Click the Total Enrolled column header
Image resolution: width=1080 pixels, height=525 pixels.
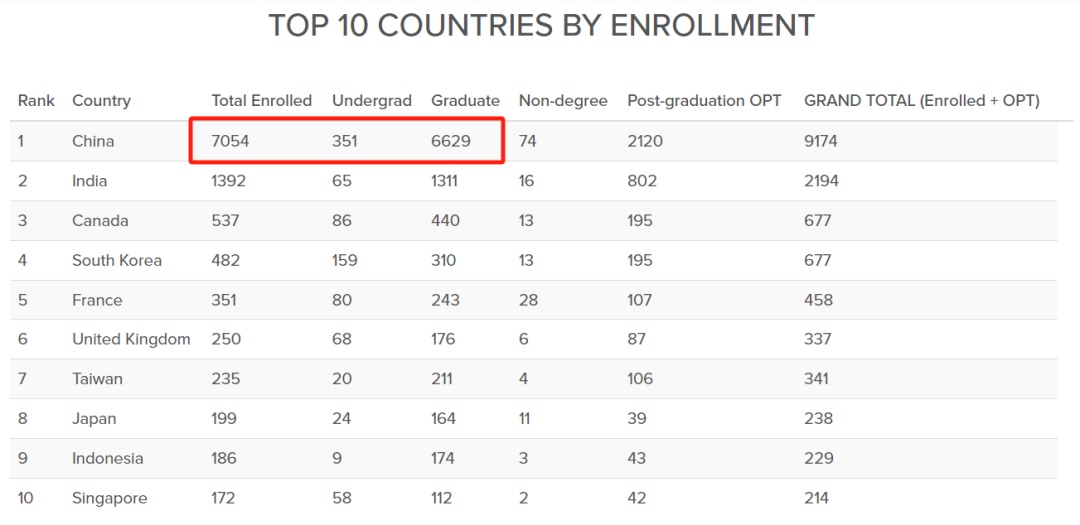point(261,101)
